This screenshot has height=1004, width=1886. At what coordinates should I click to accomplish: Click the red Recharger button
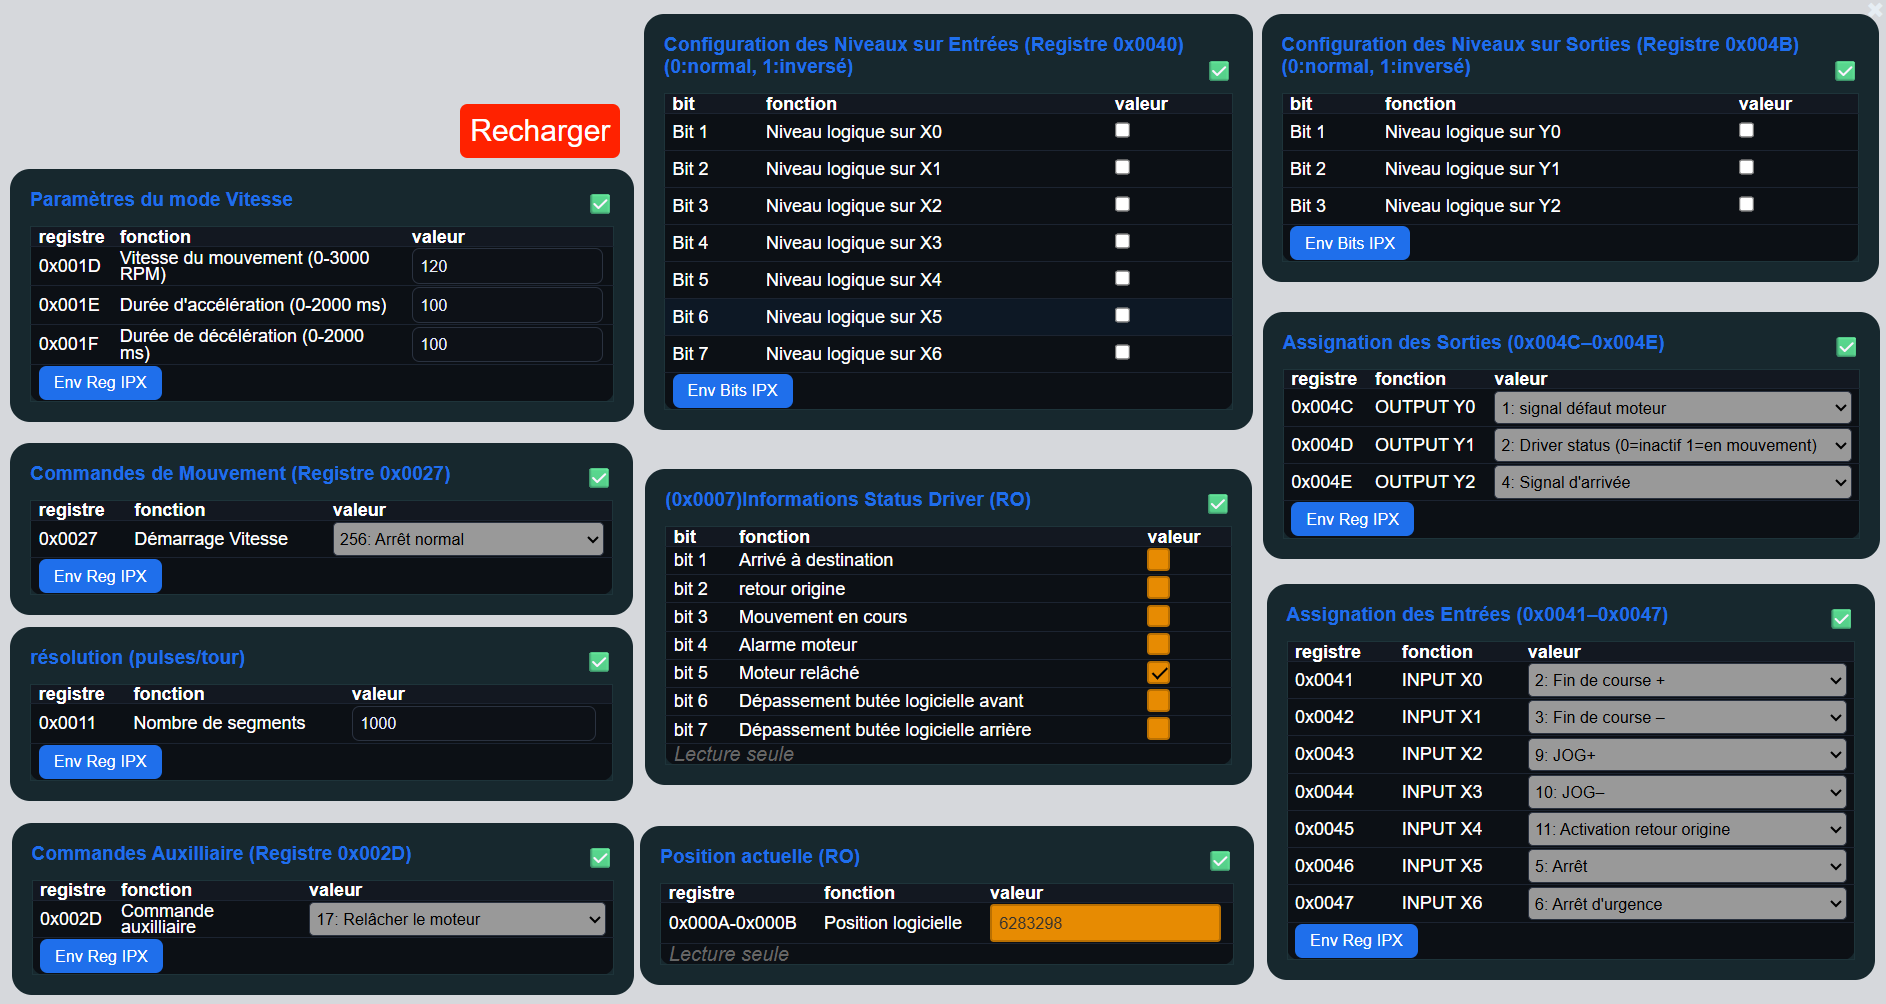[539, 131]
